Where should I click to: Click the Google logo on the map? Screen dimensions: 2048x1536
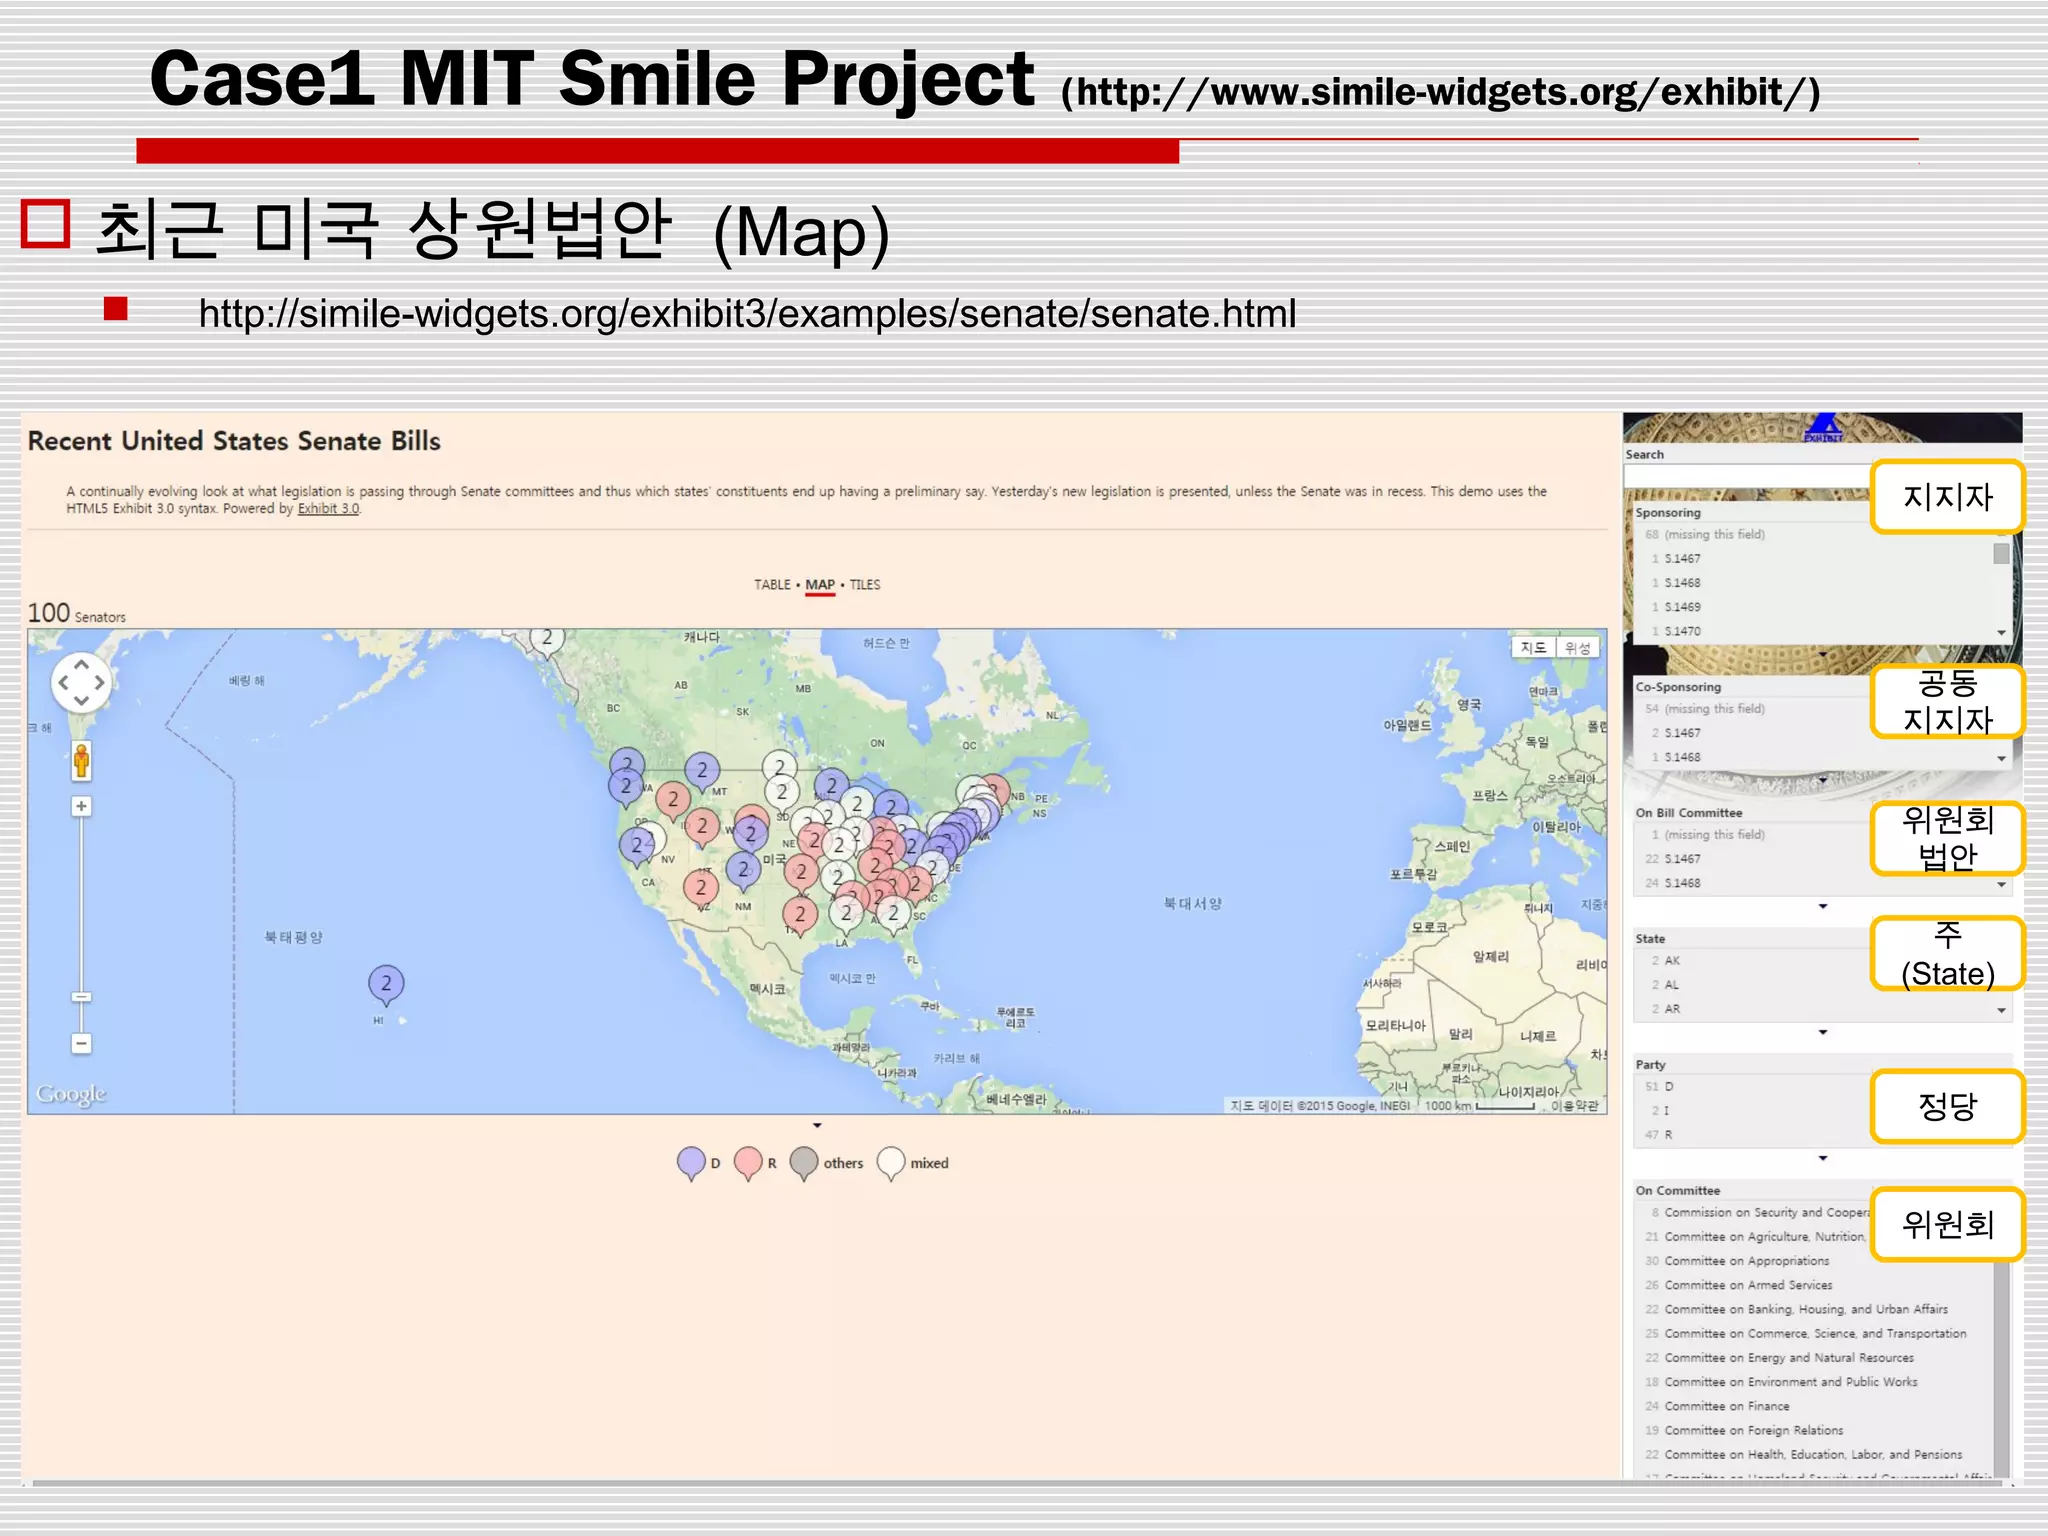point(71,1094)
